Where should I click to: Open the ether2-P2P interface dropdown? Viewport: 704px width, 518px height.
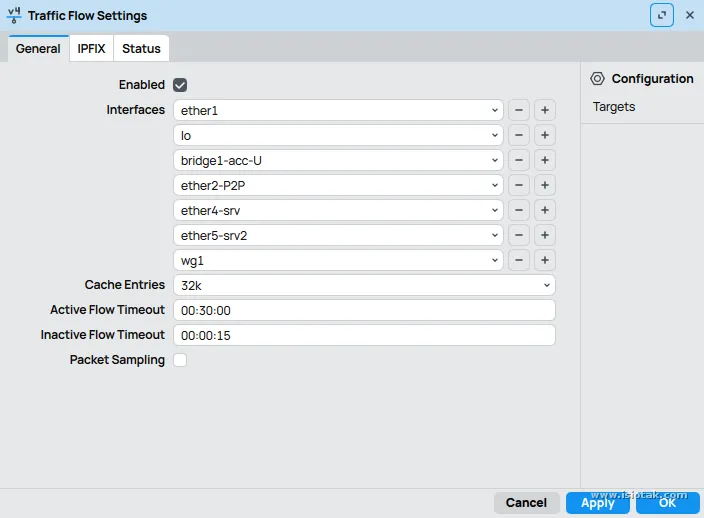[338, 185]
